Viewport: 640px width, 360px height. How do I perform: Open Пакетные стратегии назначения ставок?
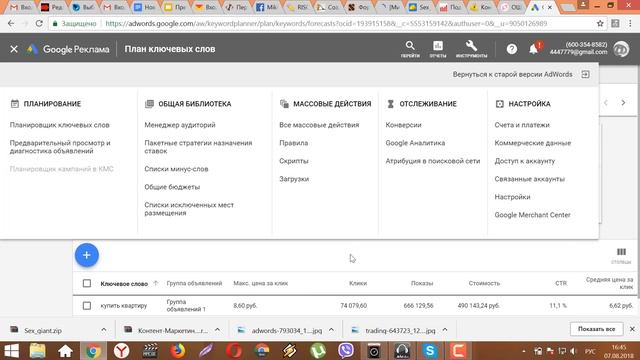[x=198, y=147]
